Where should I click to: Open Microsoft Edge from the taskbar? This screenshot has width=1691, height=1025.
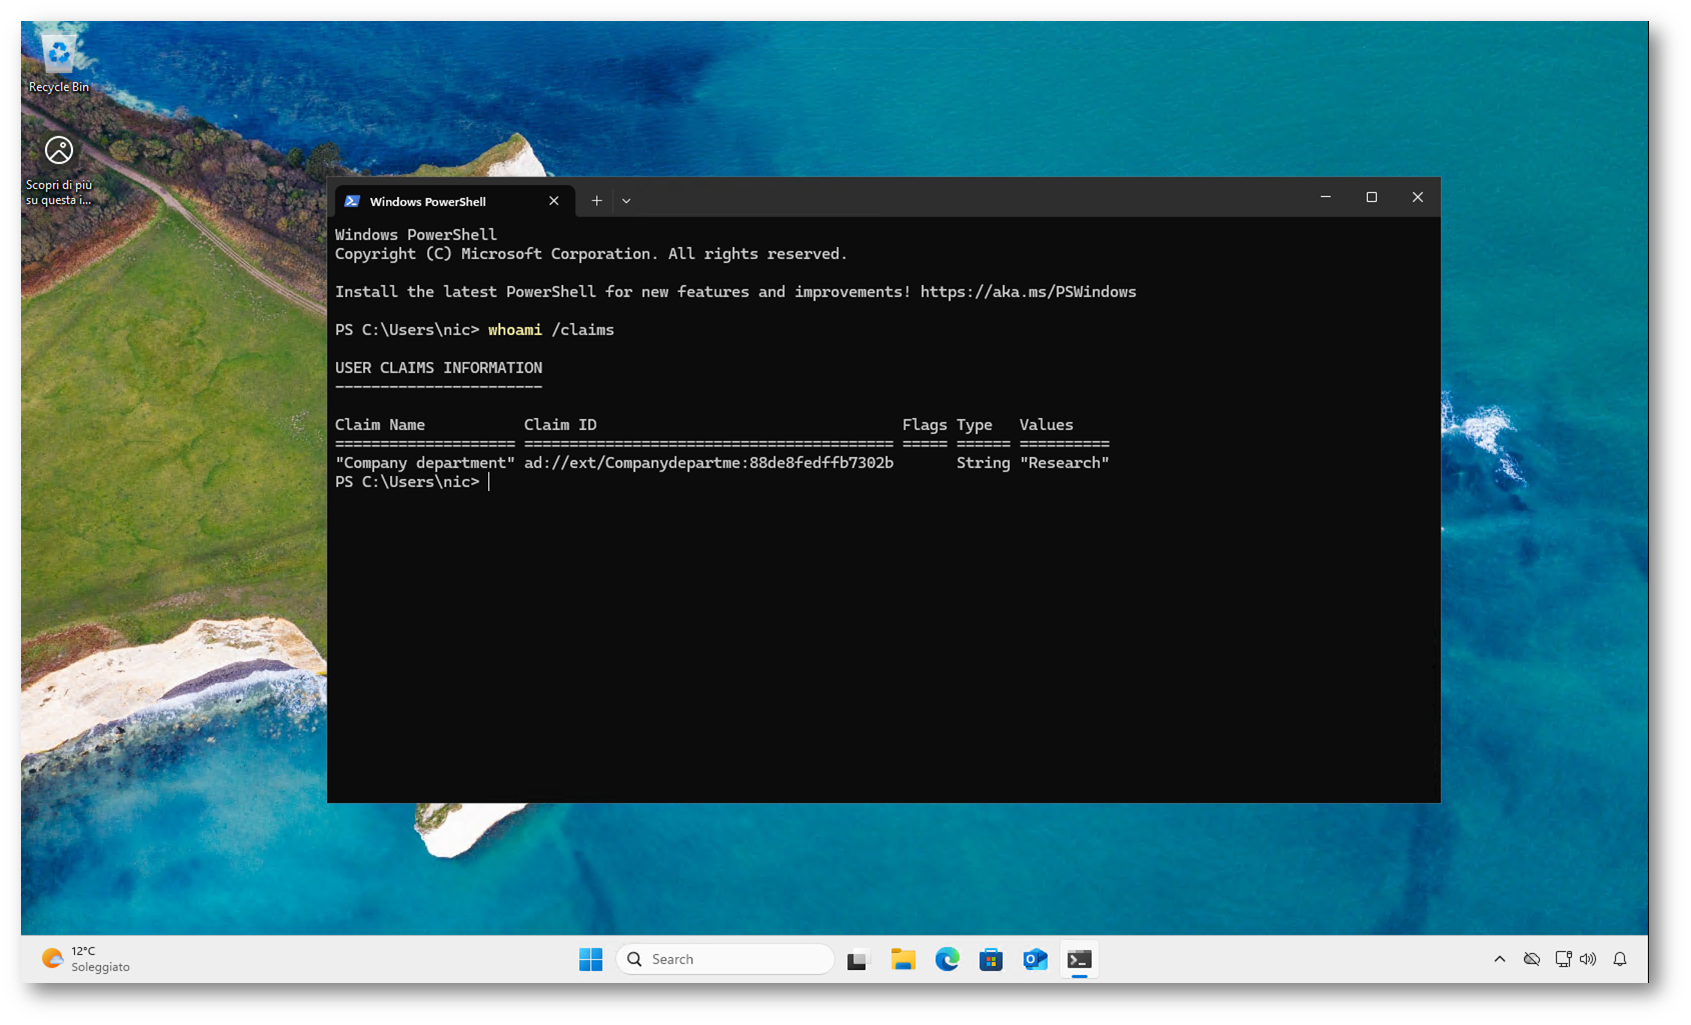tap(947, 959)
